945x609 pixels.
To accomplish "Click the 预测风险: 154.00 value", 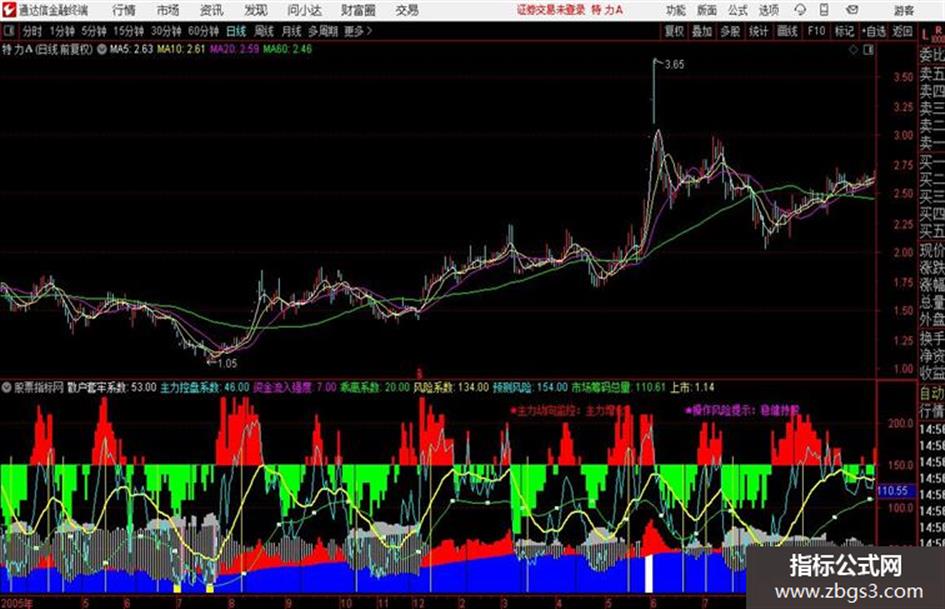I will pyautogui.click(x=530, y=387).
